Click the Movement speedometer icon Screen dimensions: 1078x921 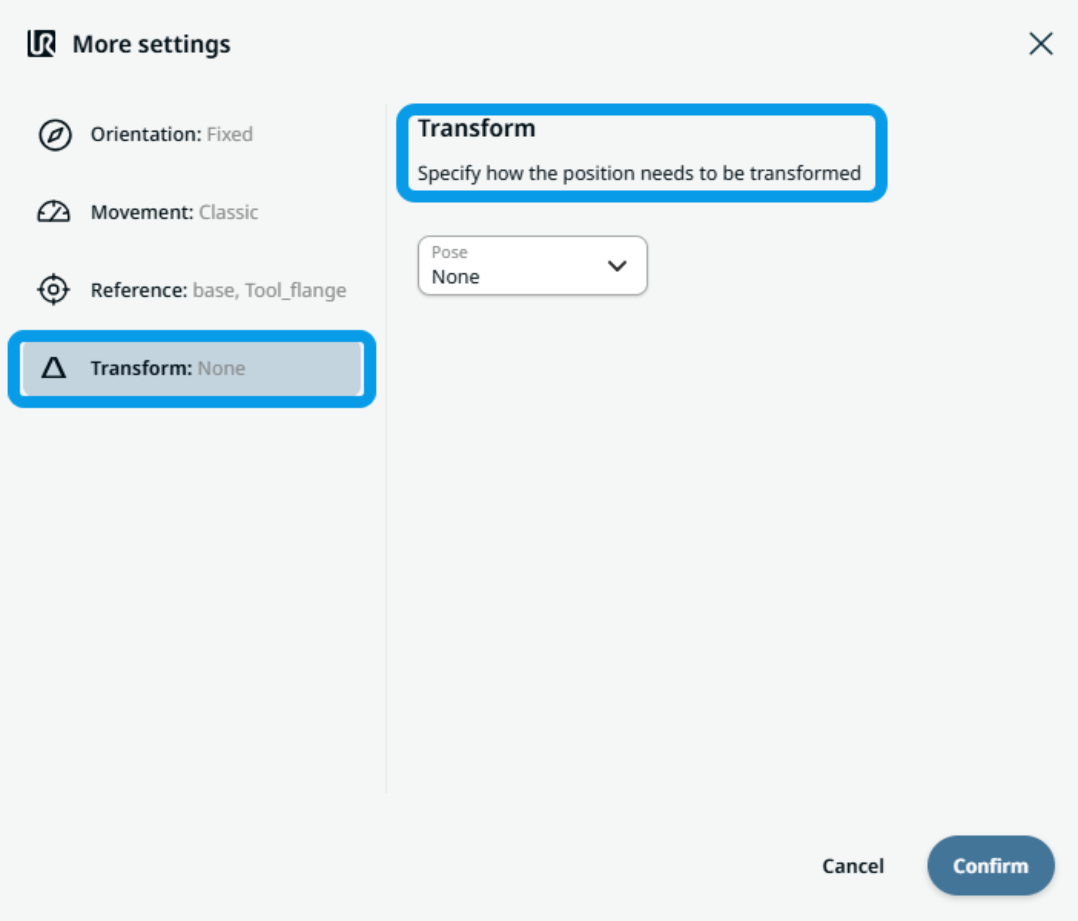point(54,212)
